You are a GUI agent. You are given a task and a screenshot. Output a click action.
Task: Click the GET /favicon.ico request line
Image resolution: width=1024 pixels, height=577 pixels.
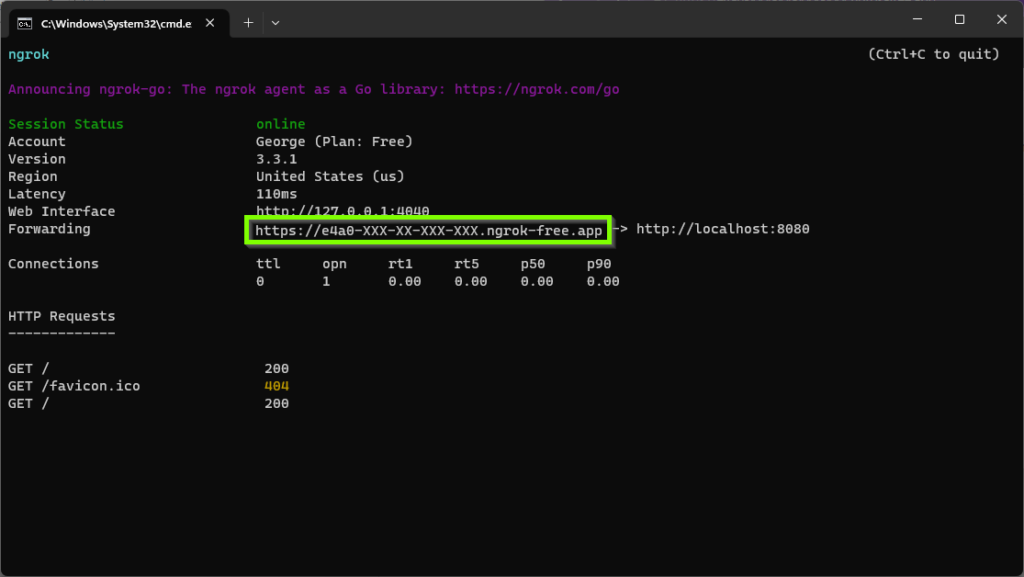(x=74, y=386)
